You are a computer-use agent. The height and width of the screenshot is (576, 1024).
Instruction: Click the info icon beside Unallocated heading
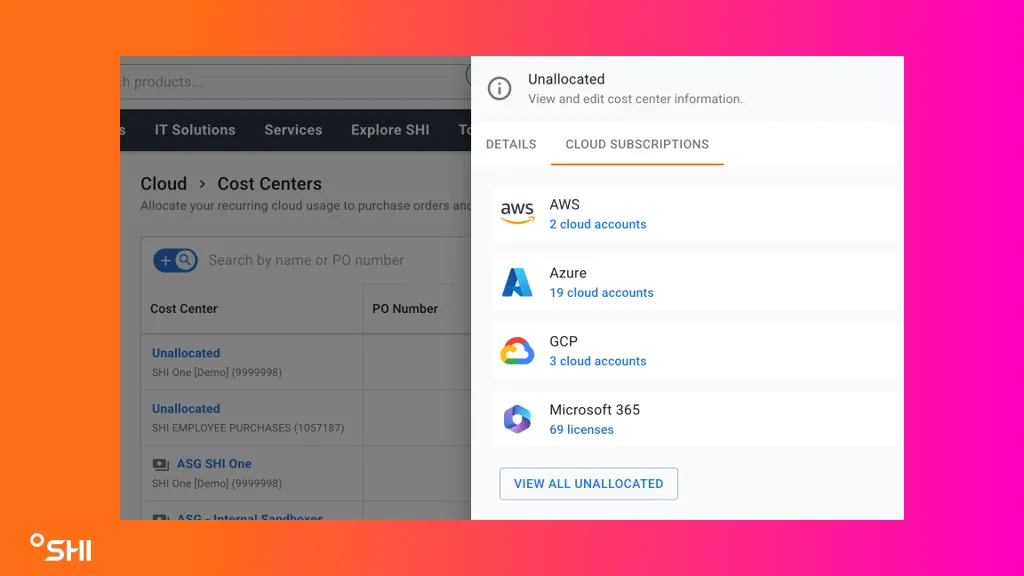500,88
